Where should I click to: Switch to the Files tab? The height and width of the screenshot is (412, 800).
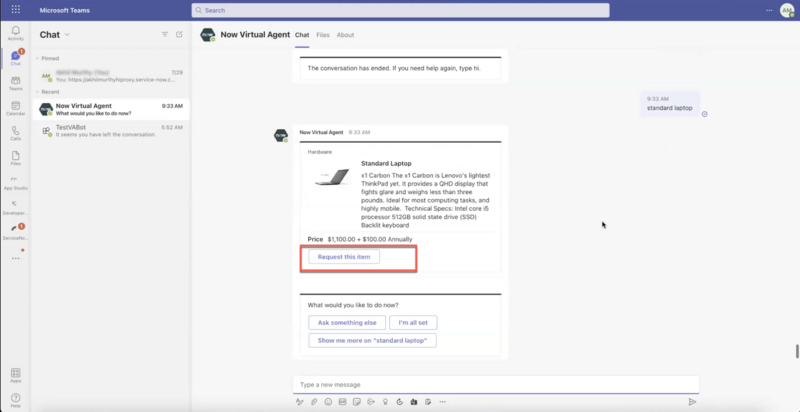coord(322,35)
